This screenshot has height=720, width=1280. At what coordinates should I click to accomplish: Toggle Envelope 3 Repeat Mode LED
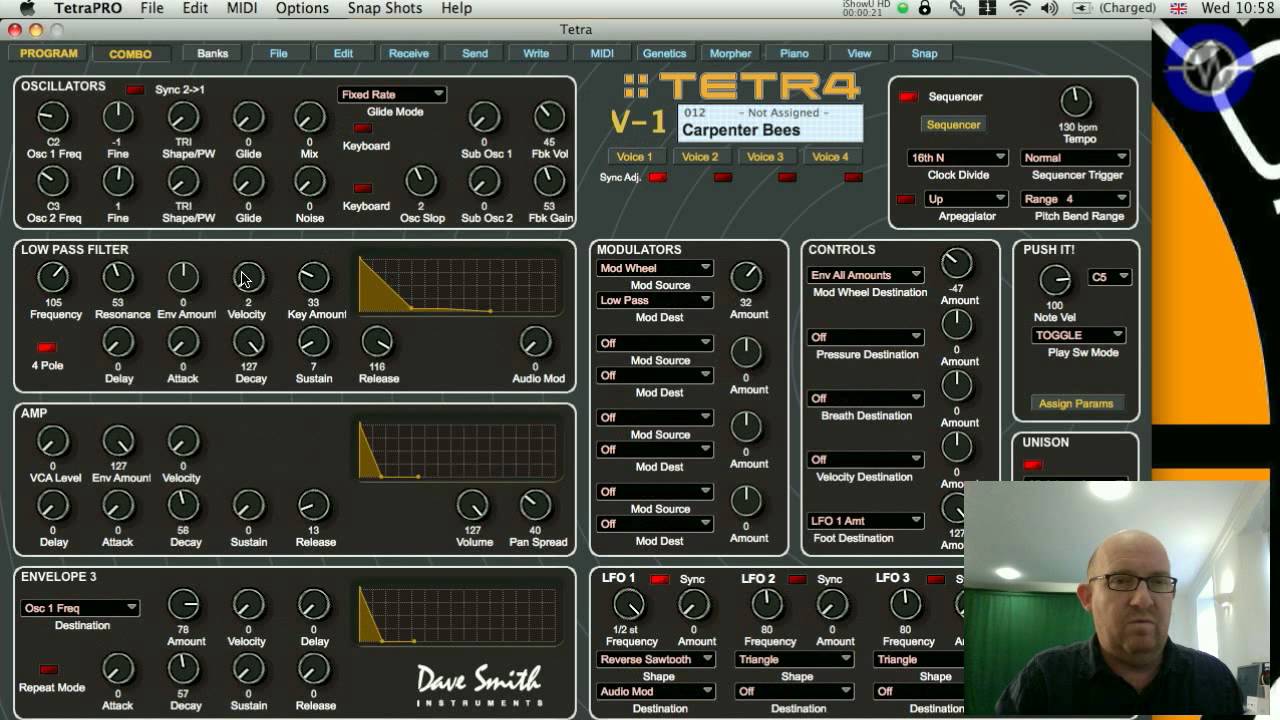(x=48, y=669)
